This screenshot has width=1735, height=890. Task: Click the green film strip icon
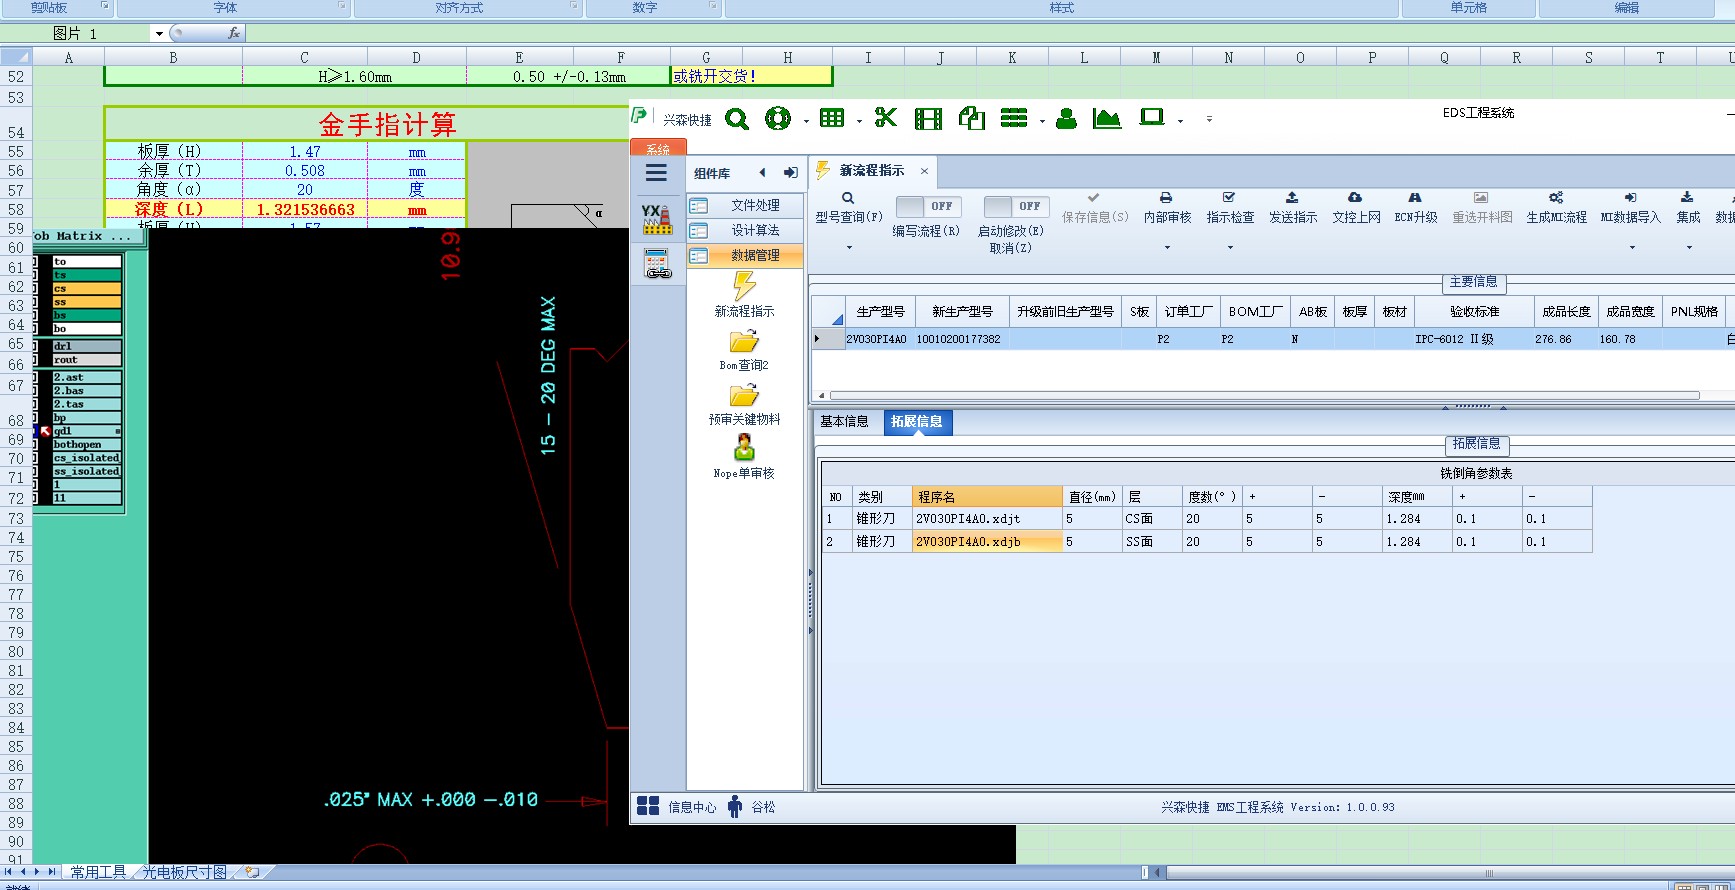928,119
